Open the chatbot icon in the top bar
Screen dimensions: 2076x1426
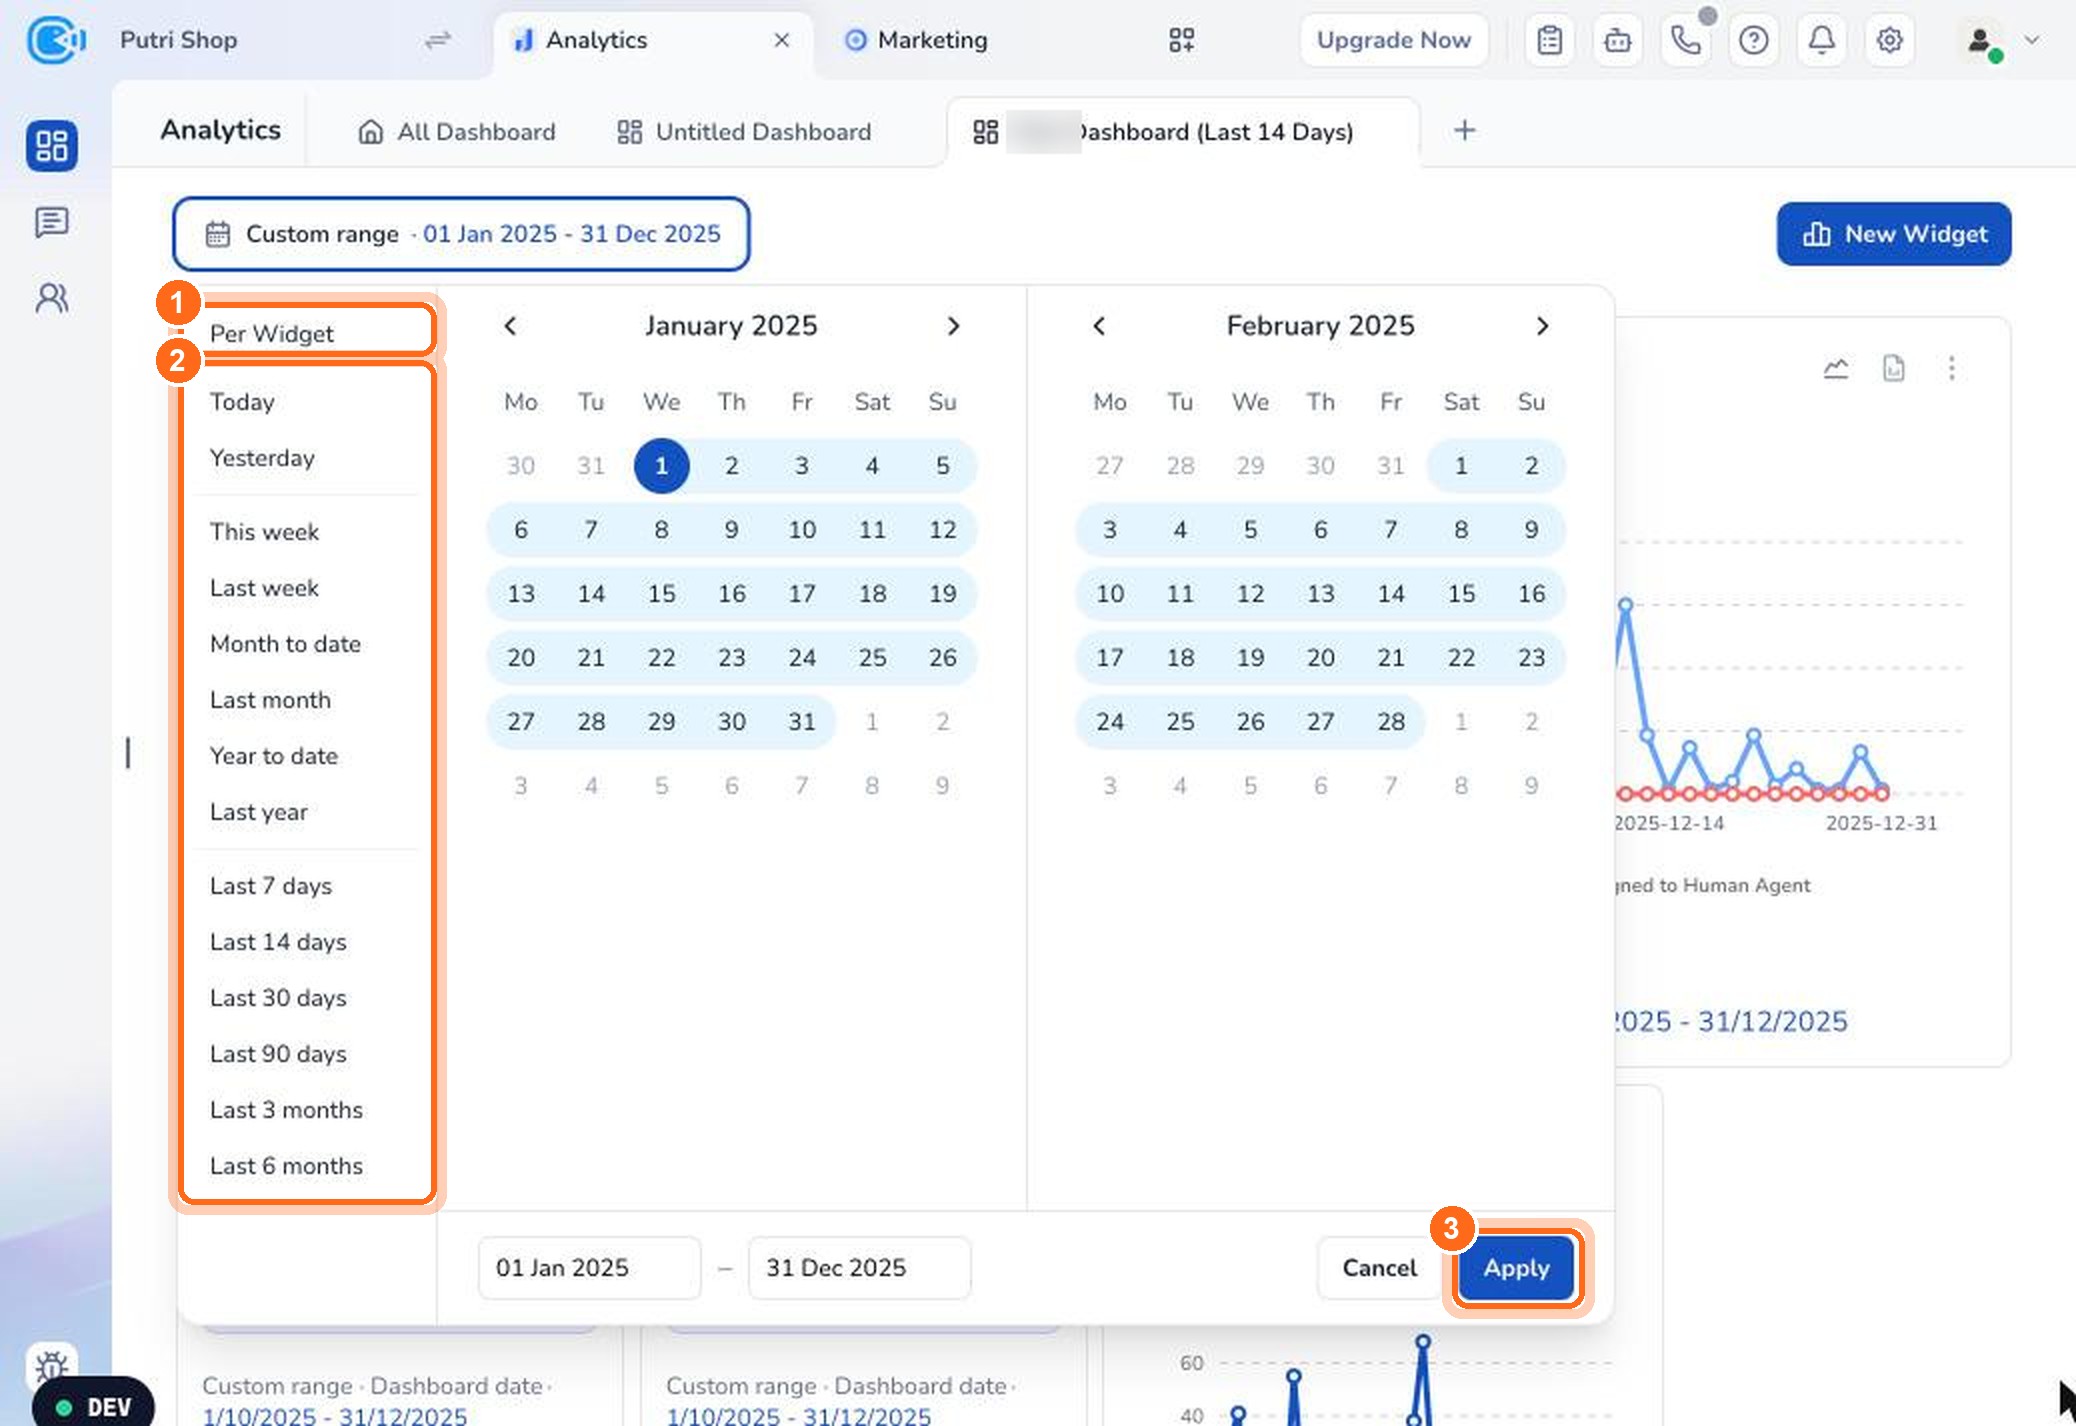pos(1618,40)
